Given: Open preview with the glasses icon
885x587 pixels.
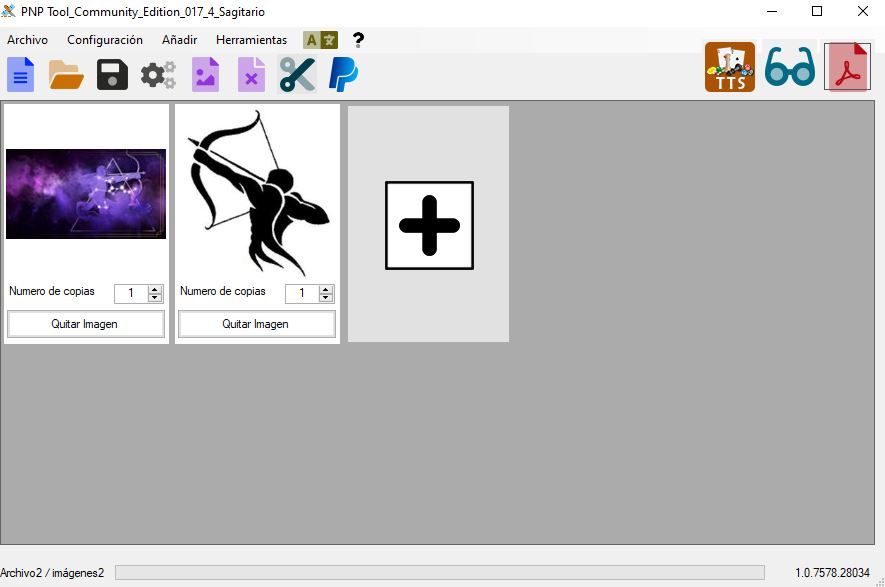Looking at the screenshot, I should (x=789, y=65).
